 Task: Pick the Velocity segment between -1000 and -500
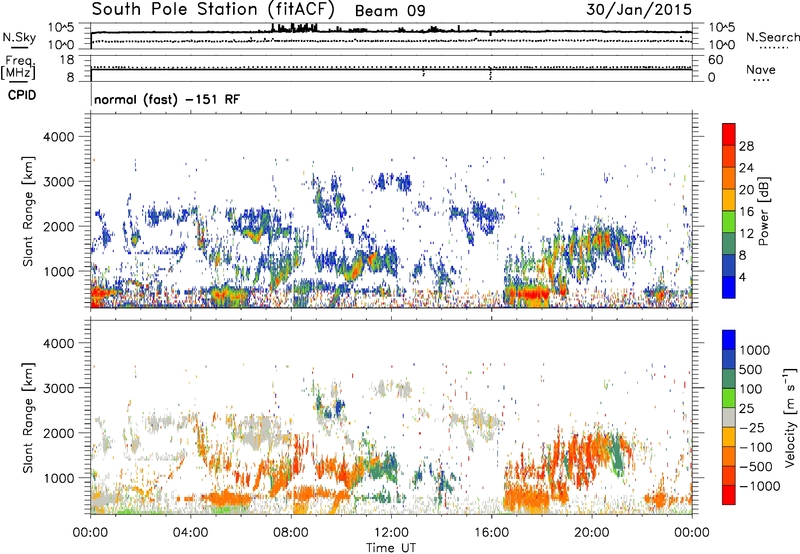coord(729,475)
